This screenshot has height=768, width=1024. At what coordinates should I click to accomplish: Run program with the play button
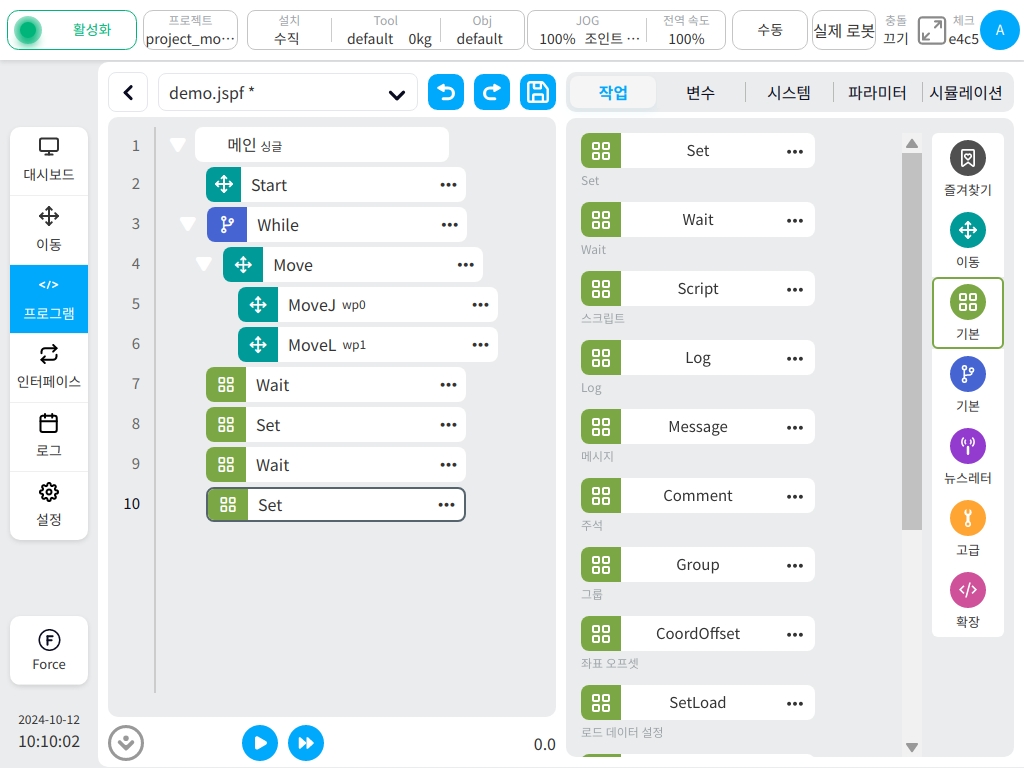(x=260, y=743)
